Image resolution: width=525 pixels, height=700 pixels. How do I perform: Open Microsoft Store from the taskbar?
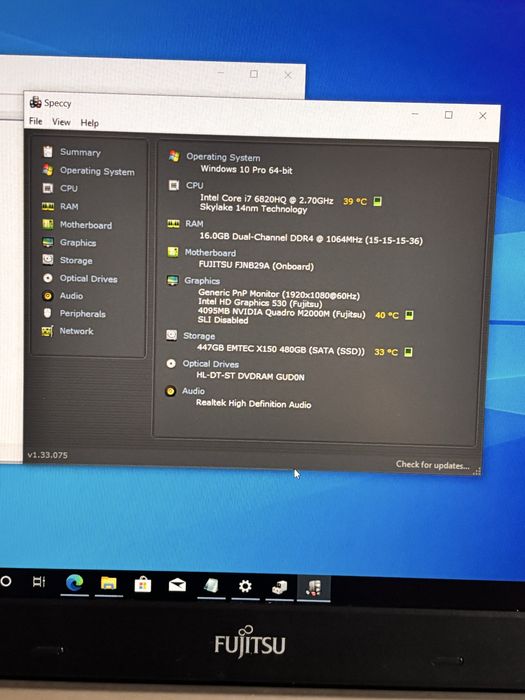click(x=143, y=584)
